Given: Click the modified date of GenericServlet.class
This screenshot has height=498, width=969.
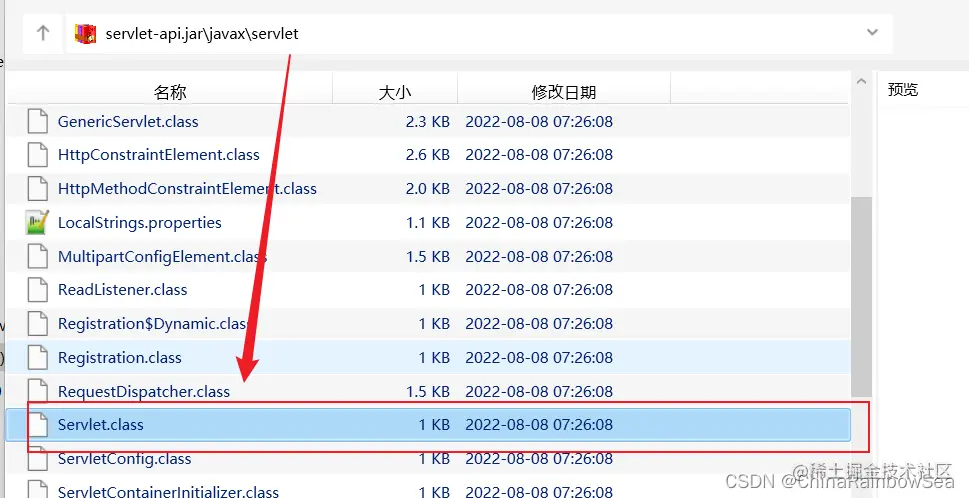Looking at the screenshot, I should click(539, 121).
